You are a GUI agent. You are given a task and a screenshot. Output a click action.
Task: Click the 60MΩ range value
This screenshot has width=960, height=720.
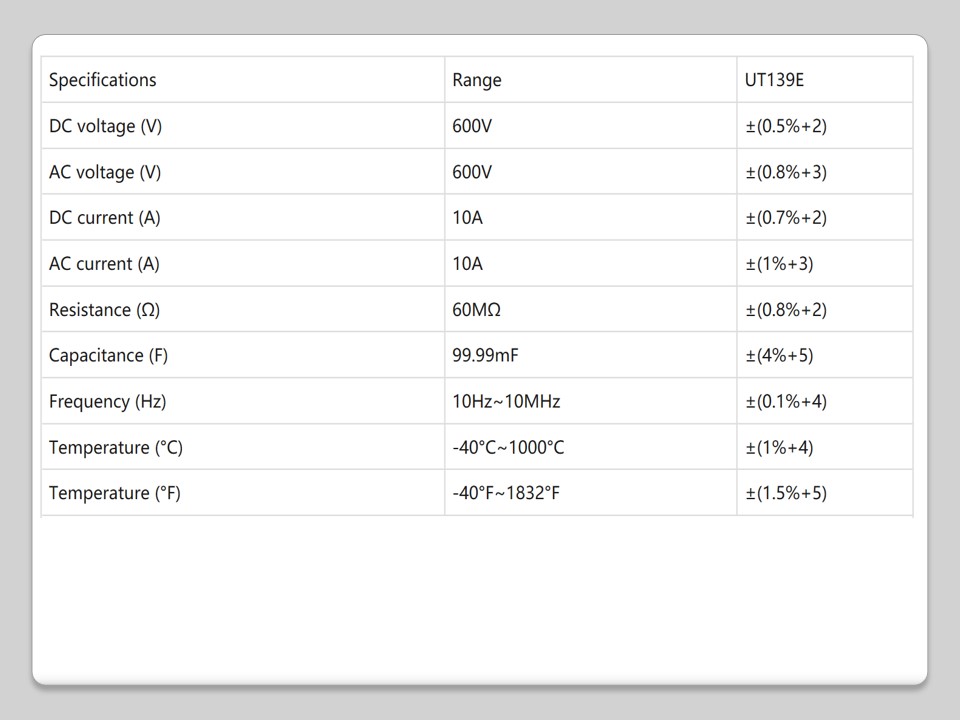coord(476,310)
